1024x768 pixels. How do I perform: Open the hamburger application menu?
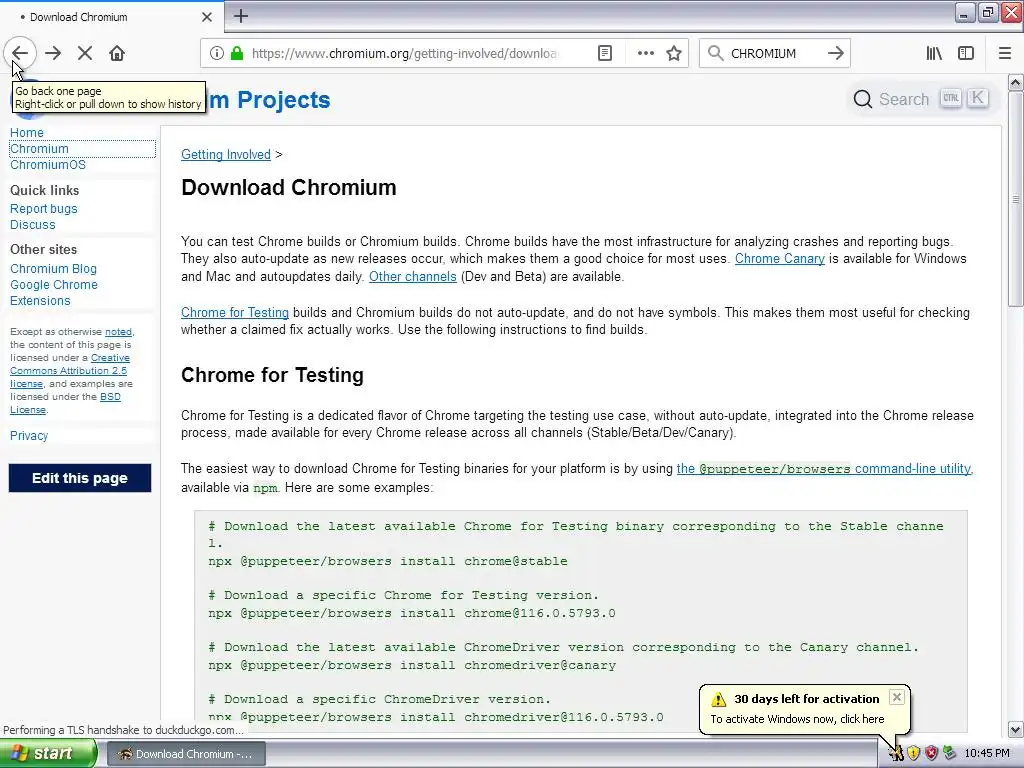pos(1005,54)
